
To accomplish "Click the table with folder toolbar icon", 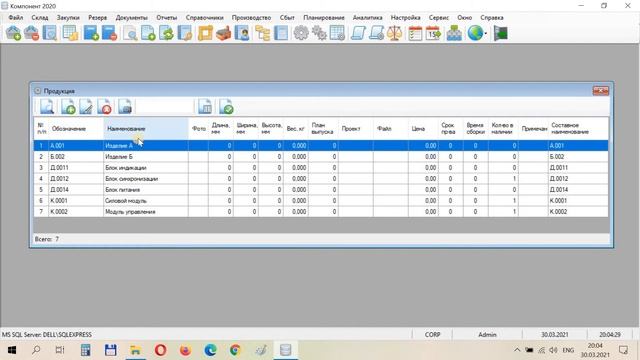I will tap(70, 33).
